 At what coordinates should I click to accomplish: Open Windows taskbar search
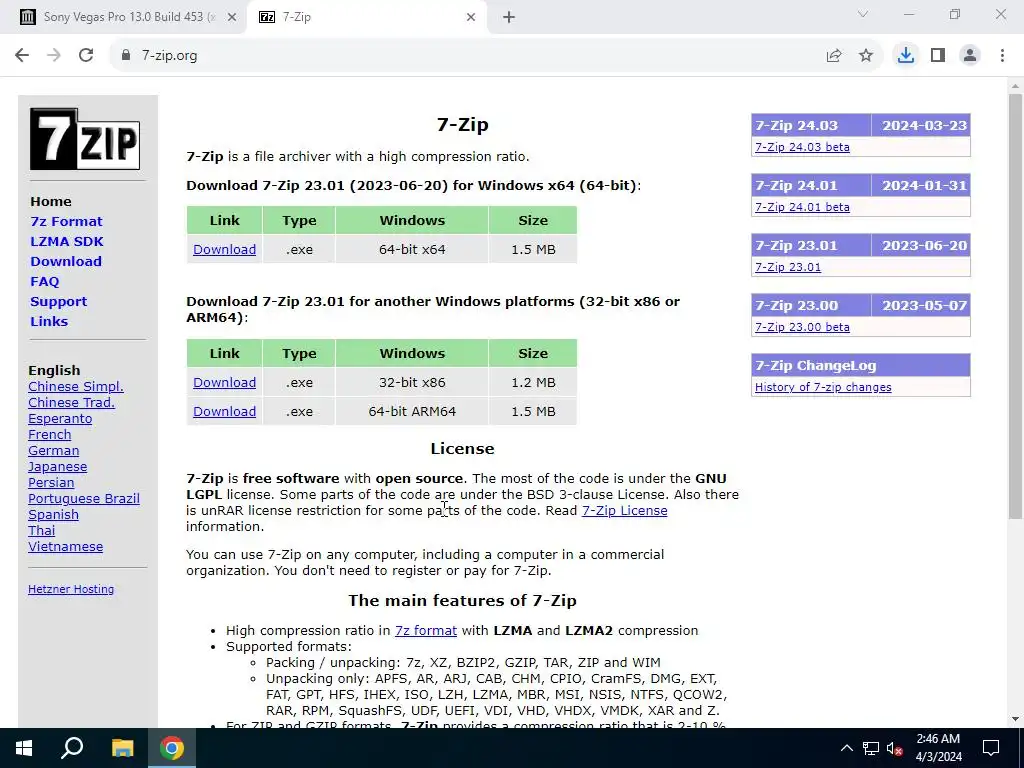[x=72, y=748]
